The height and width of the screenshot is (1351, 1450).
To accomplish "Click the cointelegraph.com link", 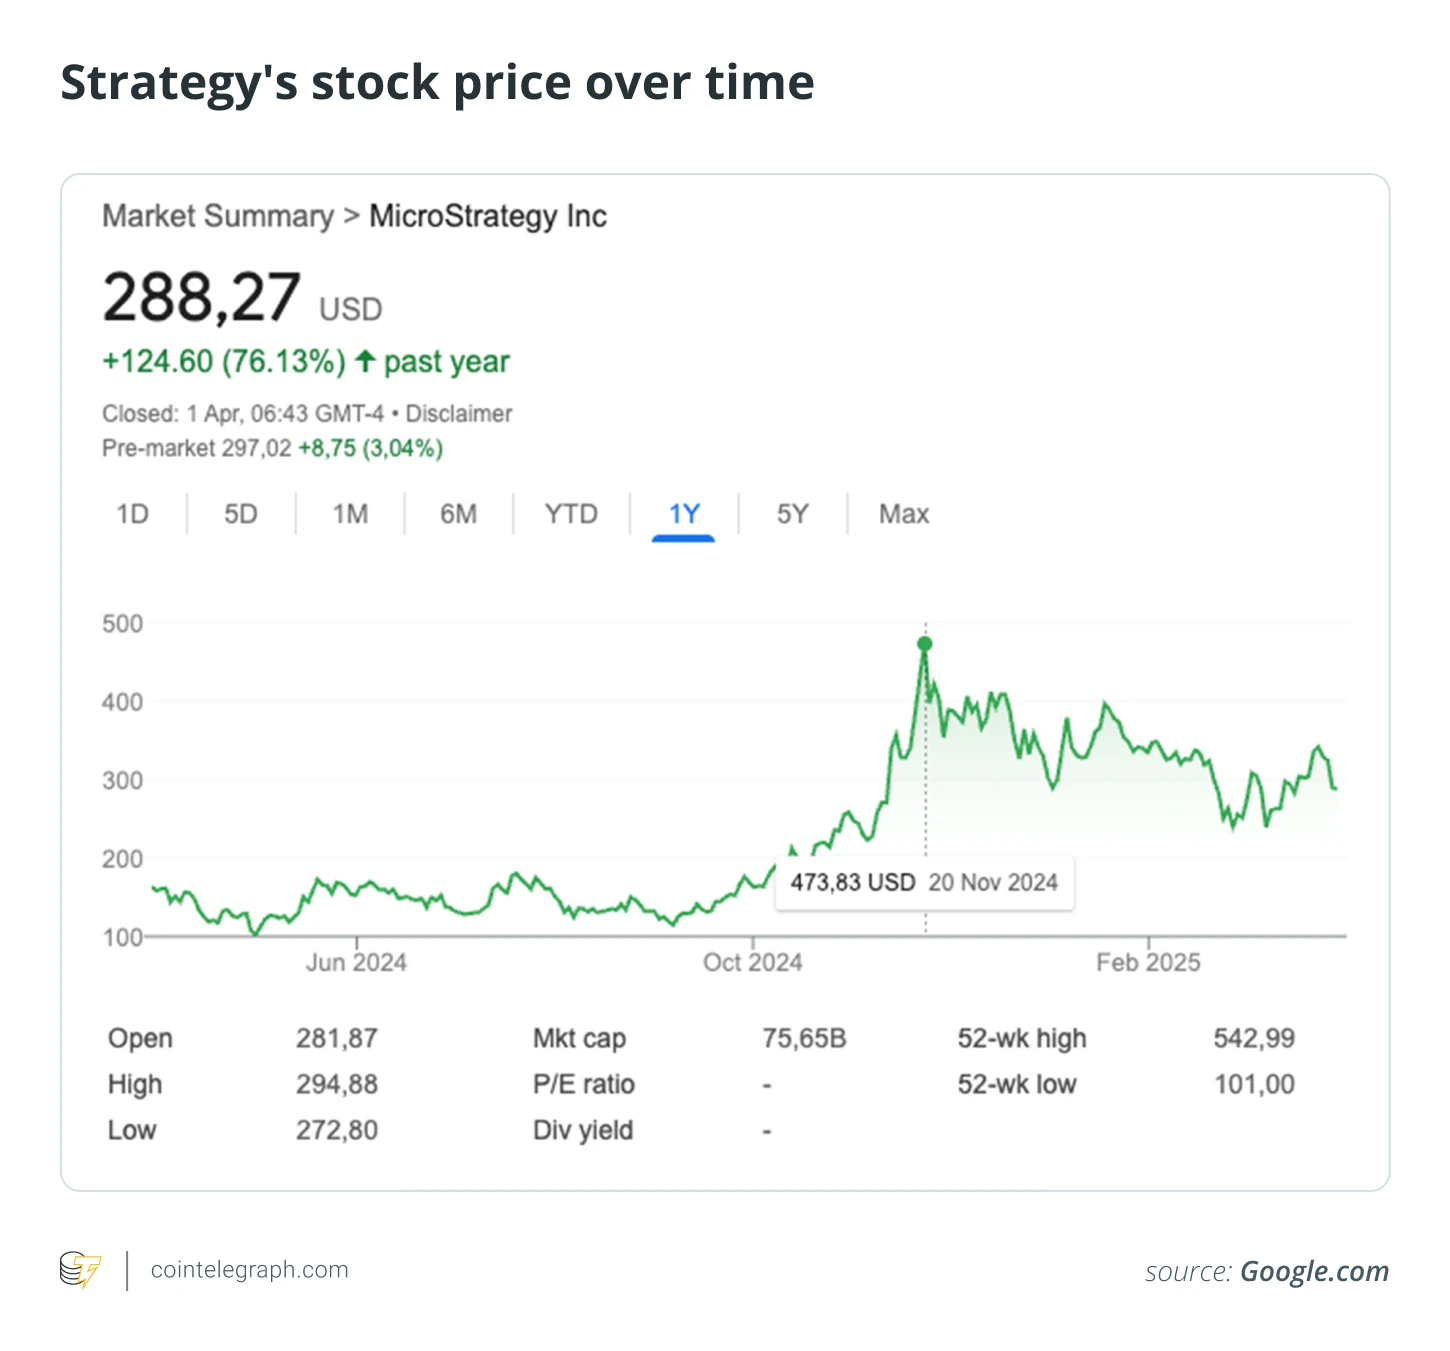I will coord(250,1270).
